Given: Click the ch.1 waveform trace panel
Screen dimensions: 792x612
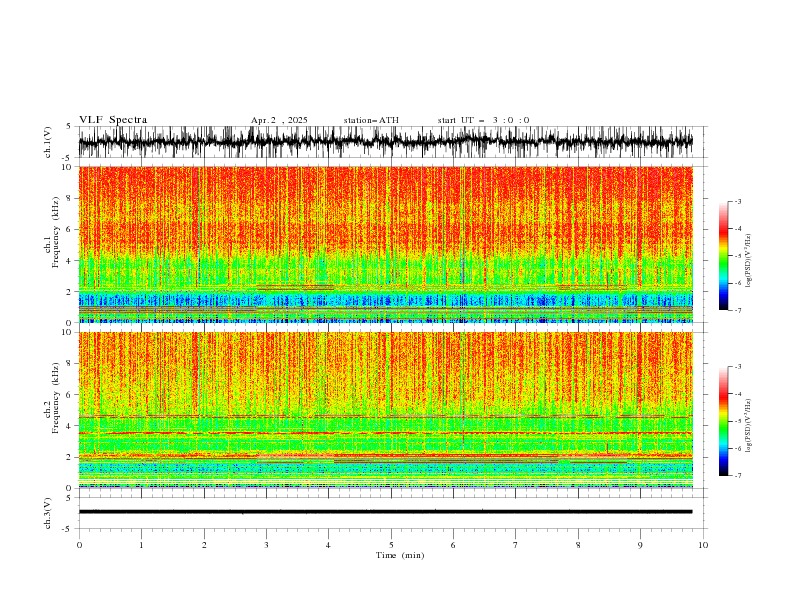Looking at the screenshot, I should 385,142.
